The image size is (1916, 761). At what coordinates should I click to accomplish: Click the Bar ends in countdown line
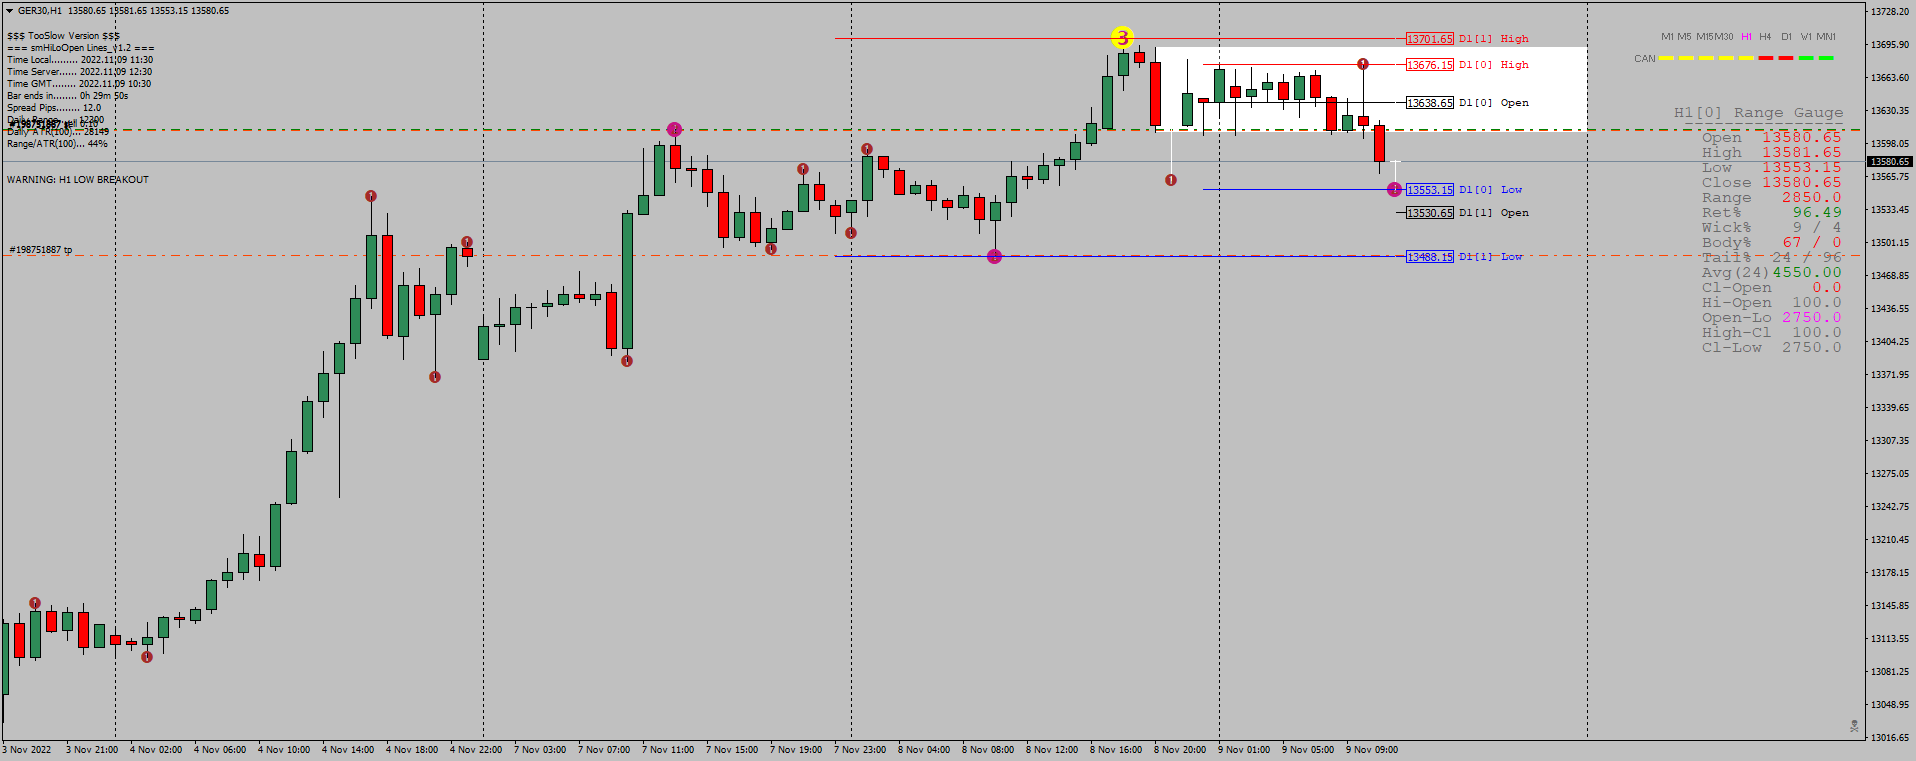[68, 96]
